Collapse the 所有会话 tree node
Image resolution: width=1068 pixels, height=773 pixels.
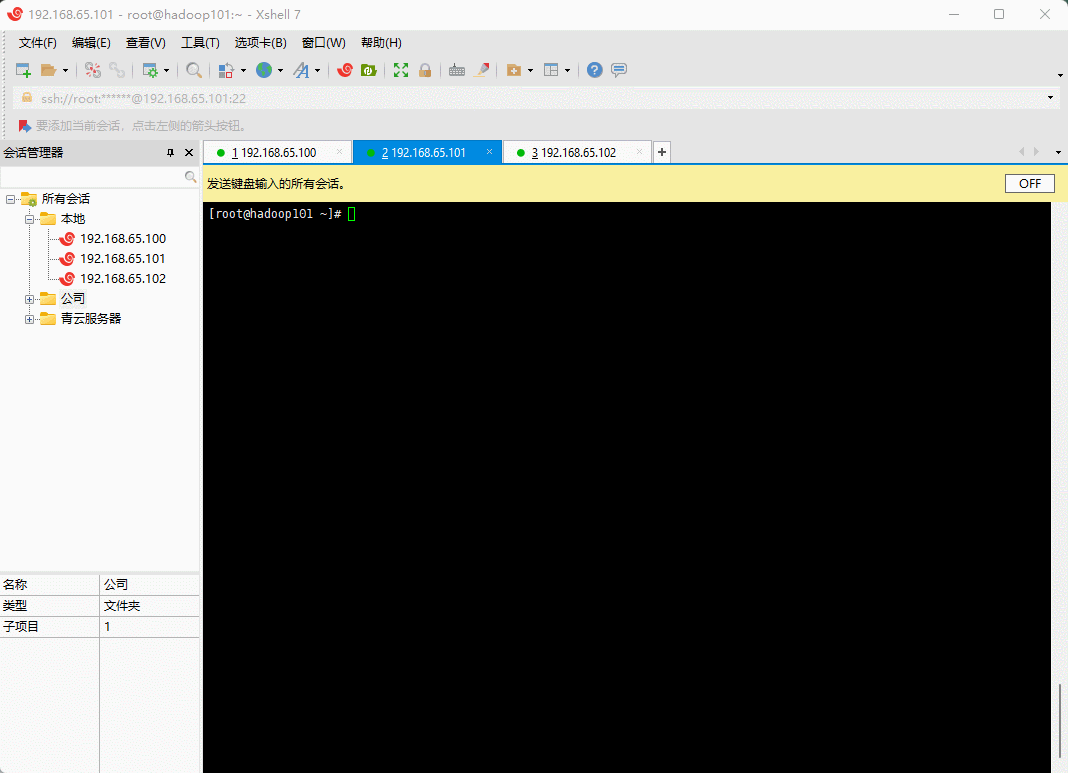(x=10, y=200)
